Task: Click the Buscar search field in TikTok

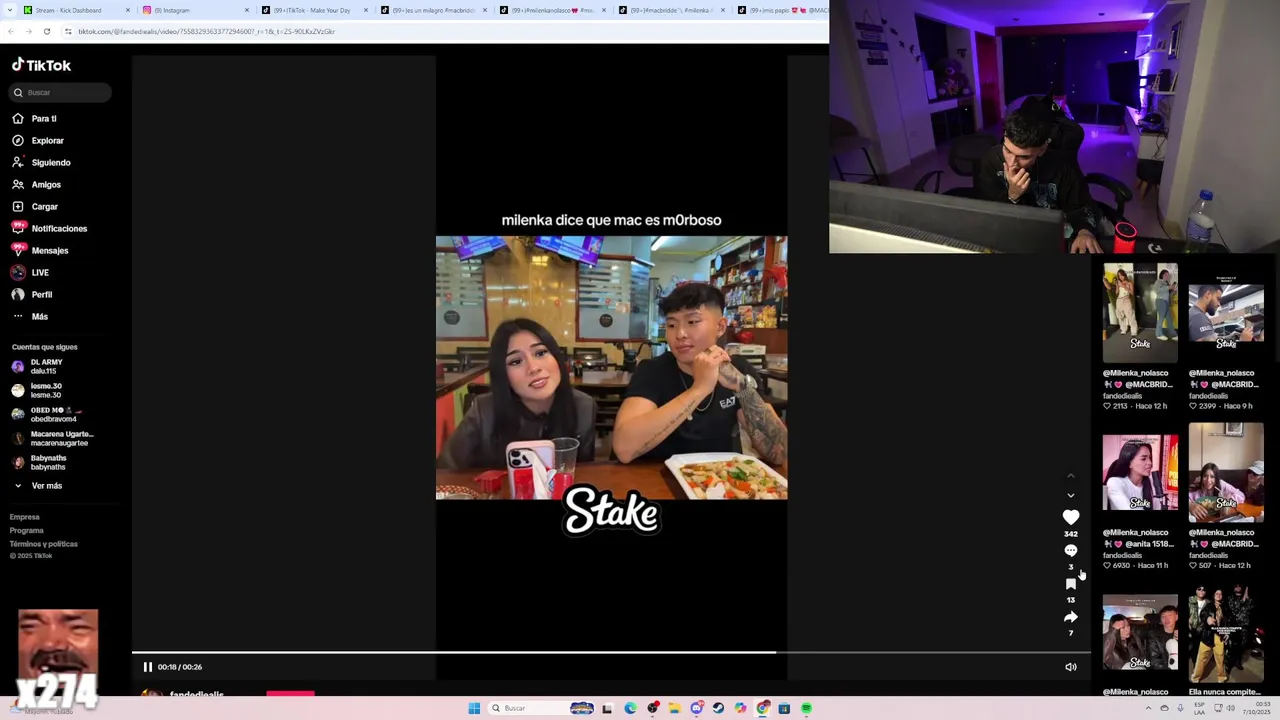Action: (60, 92)
